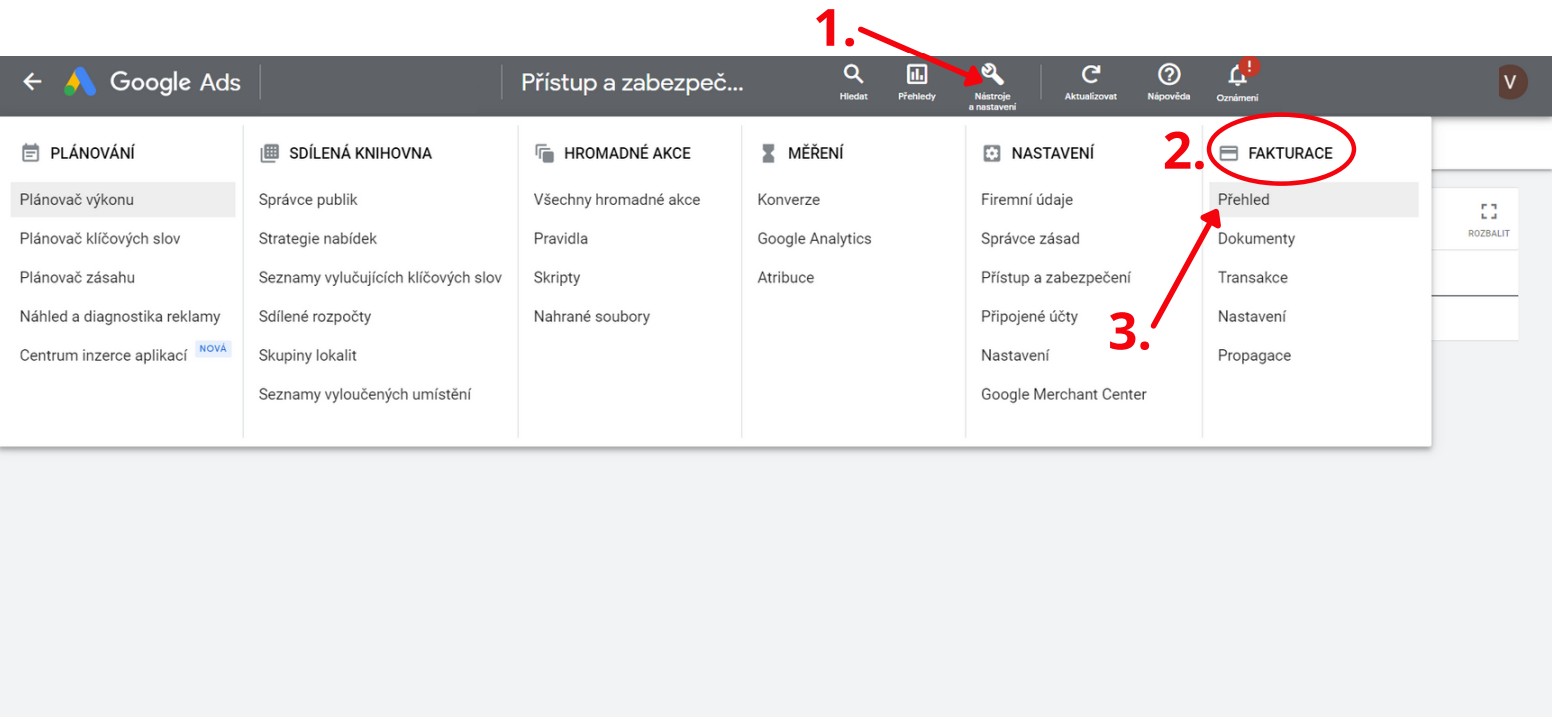Viewport: 1552px width, 720px height.
Task: Open Plánovač klíčových slov
Action: click(100, 238)
